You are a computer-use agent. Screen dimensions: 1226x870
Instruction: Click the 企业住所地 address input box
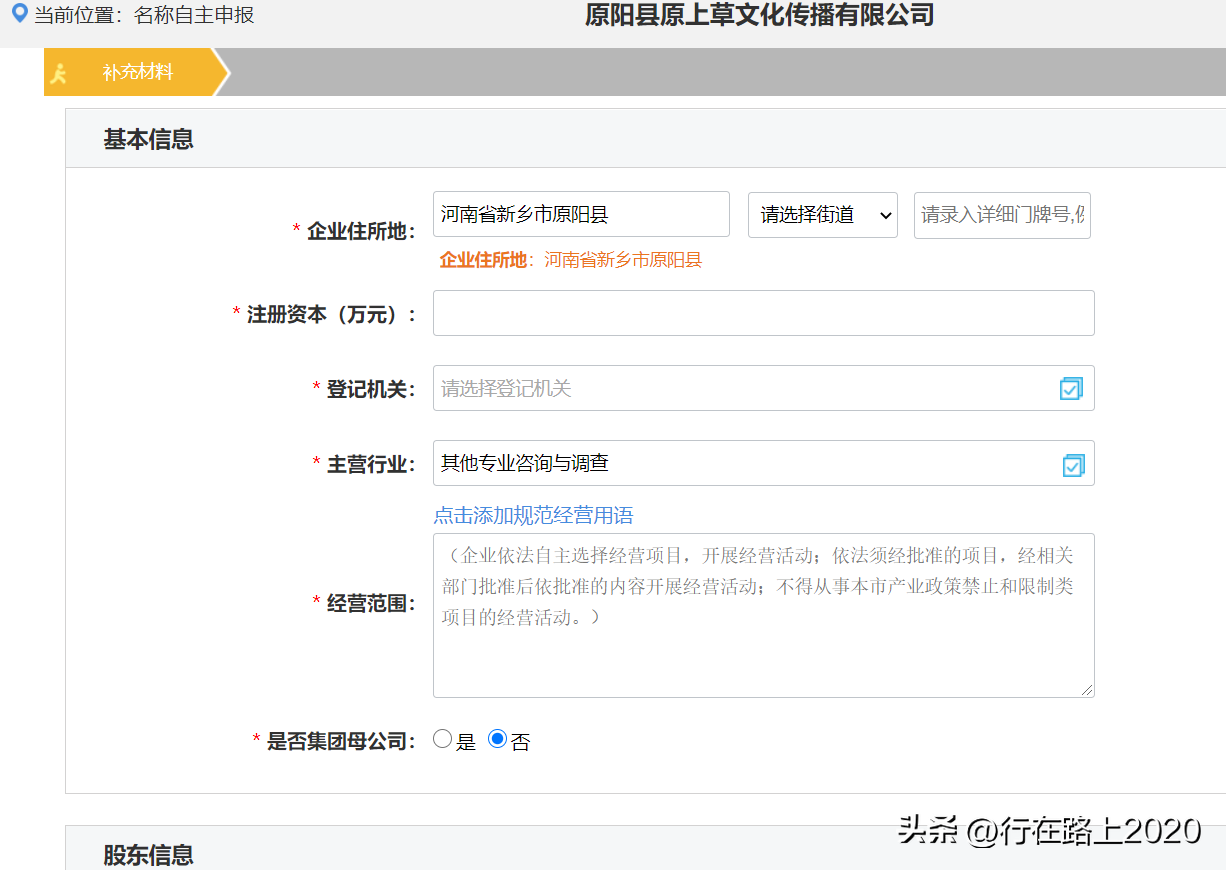pos(580,214)
